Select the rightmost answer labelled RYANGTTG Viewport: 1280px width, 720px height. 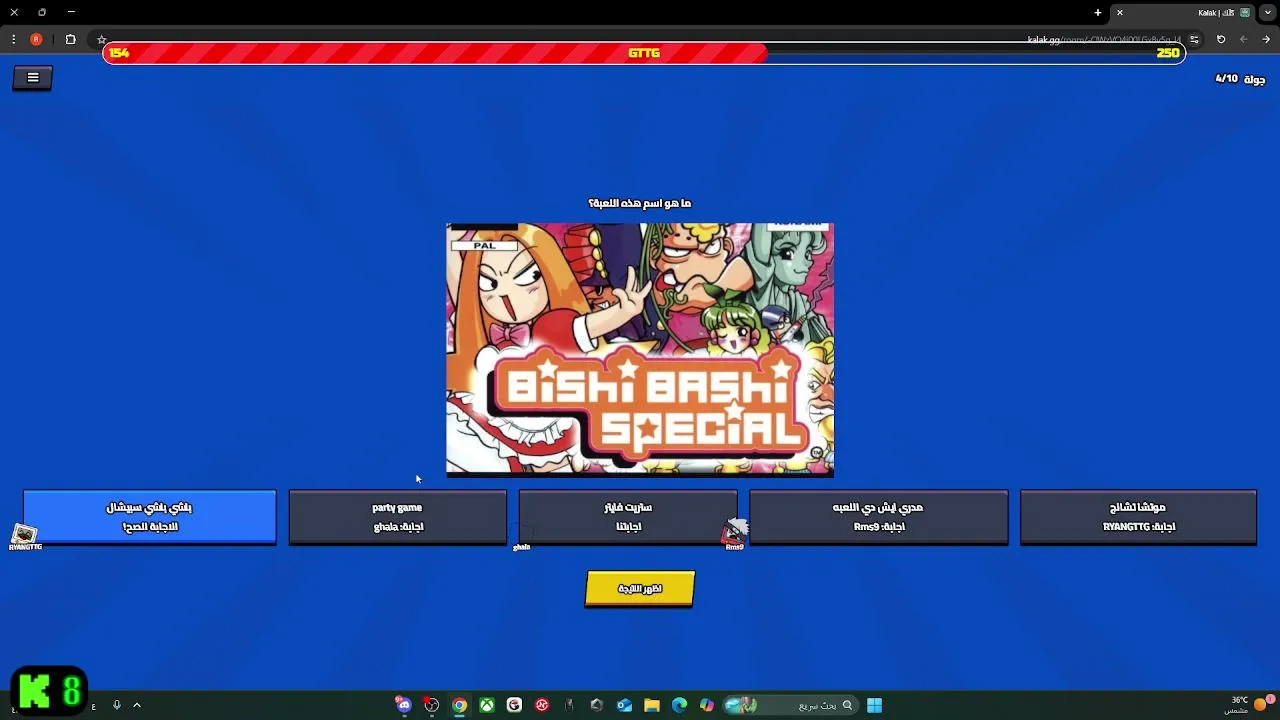(1138, 517)
